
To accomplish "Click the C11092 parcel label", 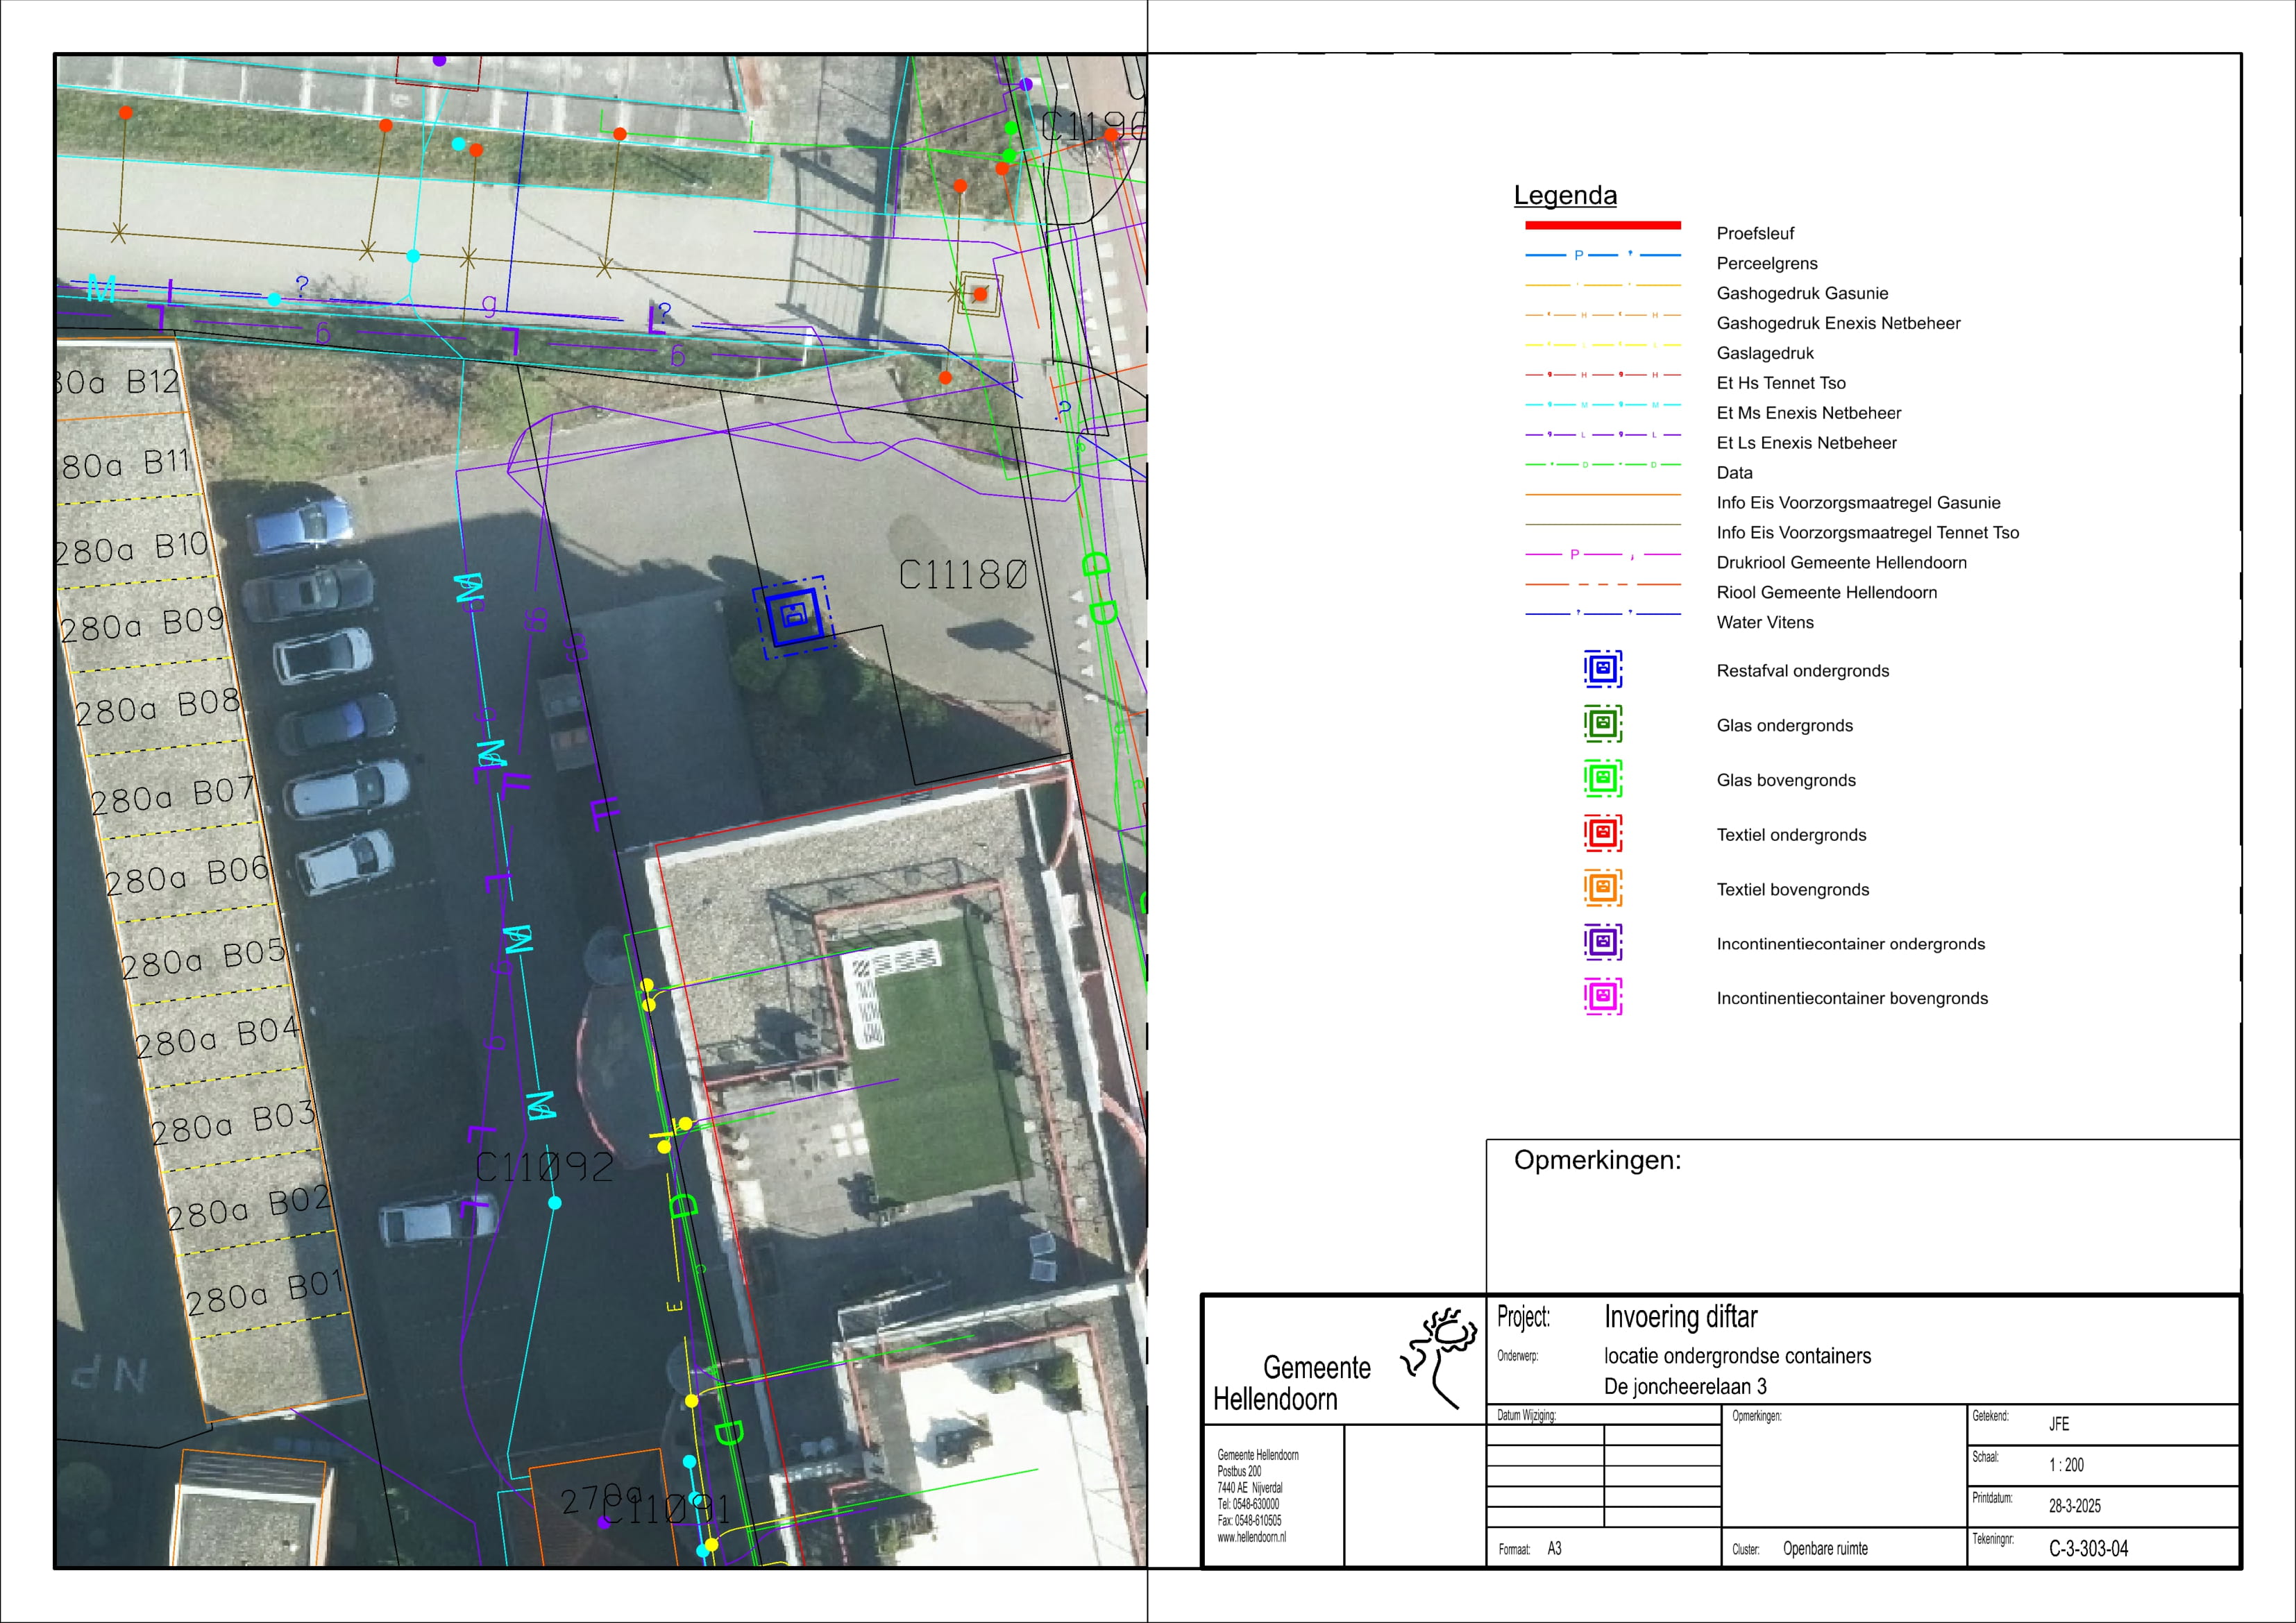I will pyautogui.click(x=544, y=1167).
